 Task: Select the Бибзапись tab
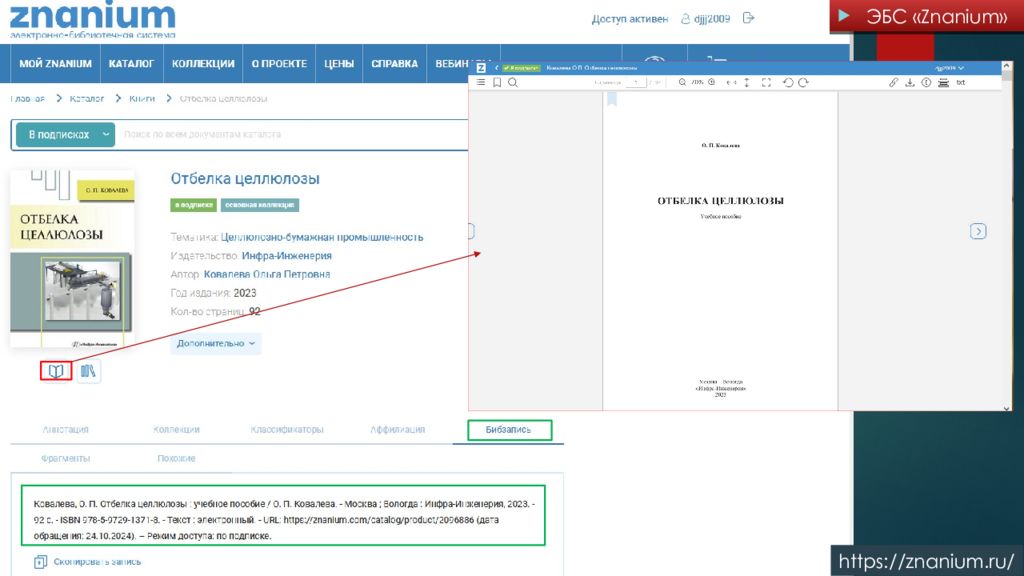(508, 430)
